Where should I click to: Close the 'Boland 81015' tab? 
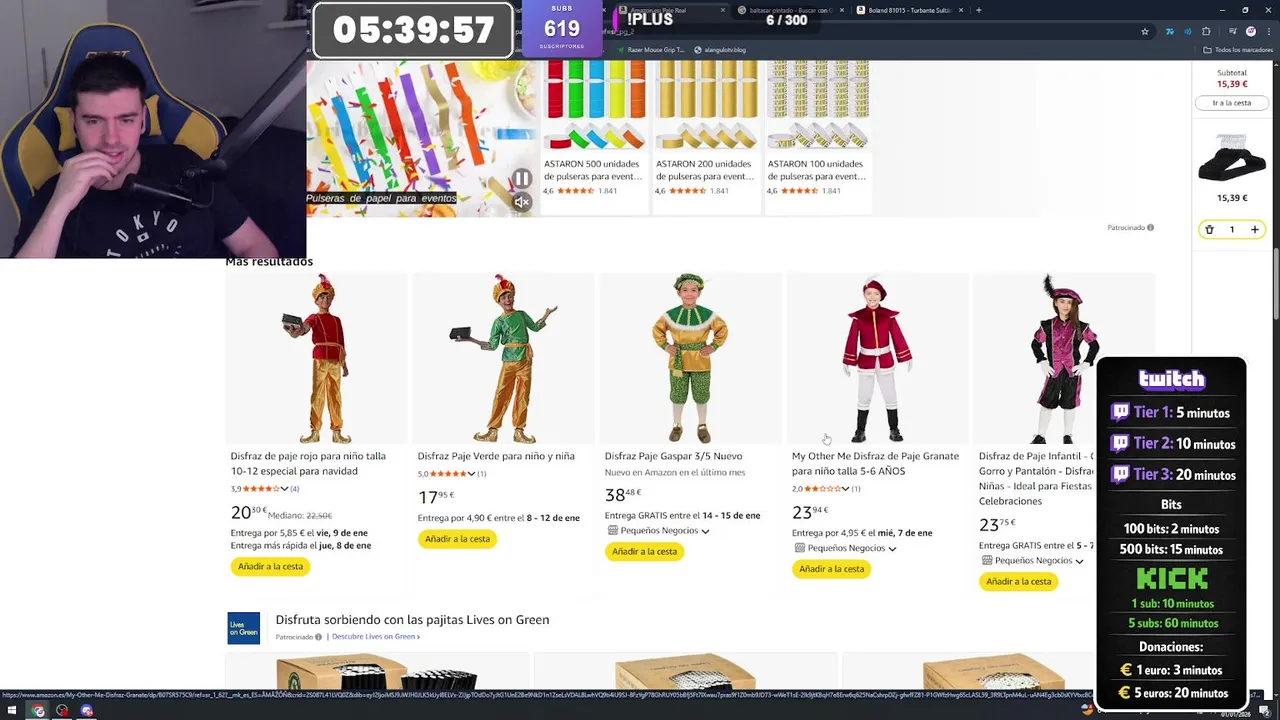click(961, 10)
